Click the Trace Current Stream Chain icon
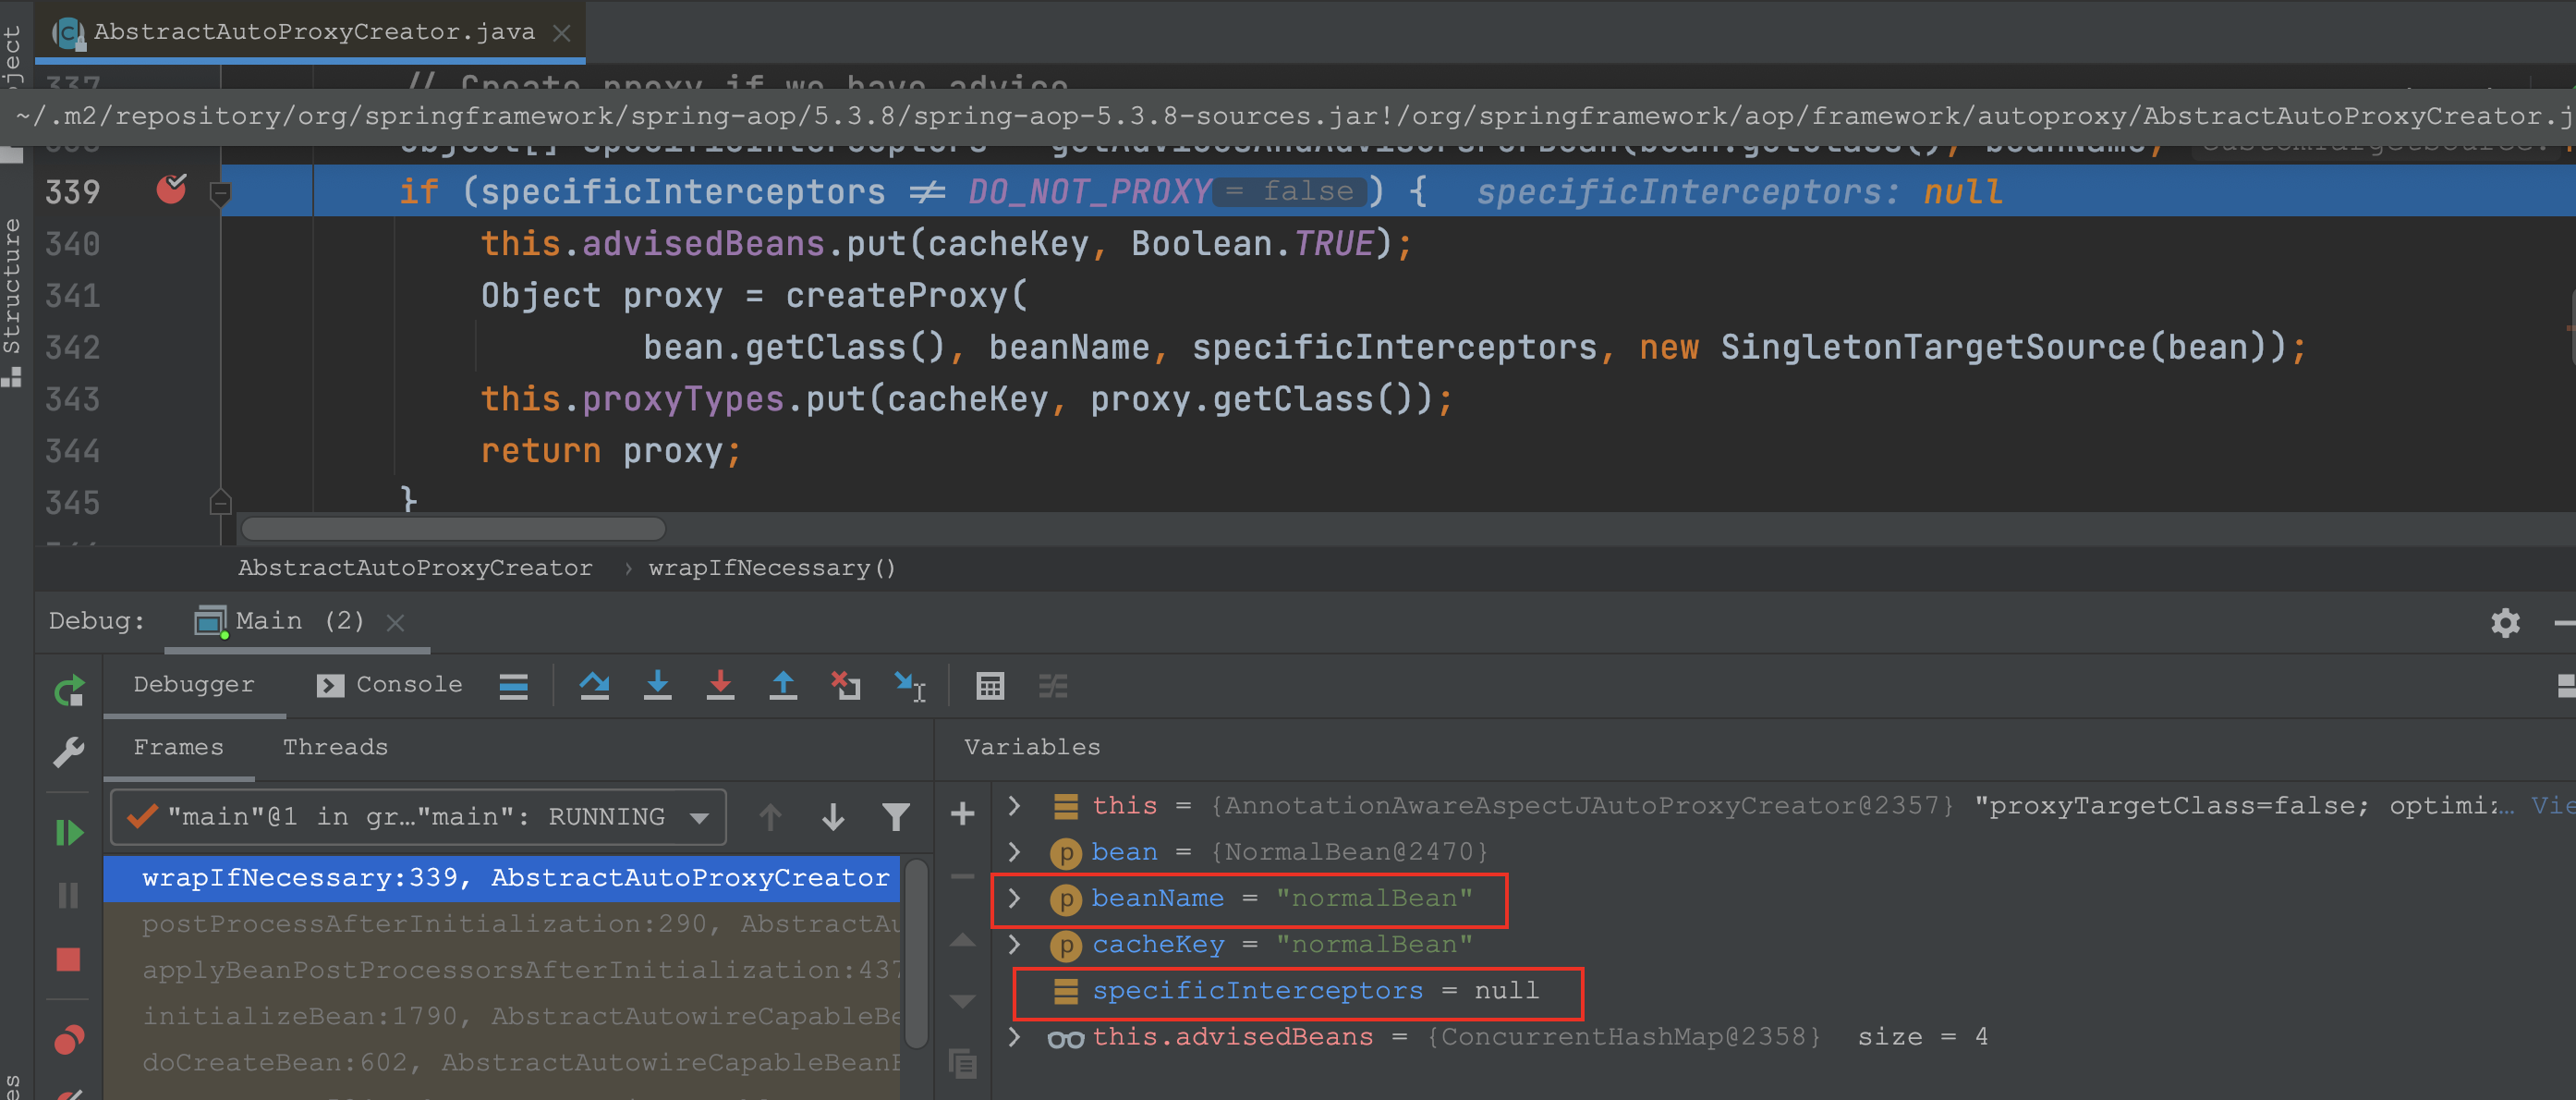2576x1100 pixels. [x=1053, y=686]
